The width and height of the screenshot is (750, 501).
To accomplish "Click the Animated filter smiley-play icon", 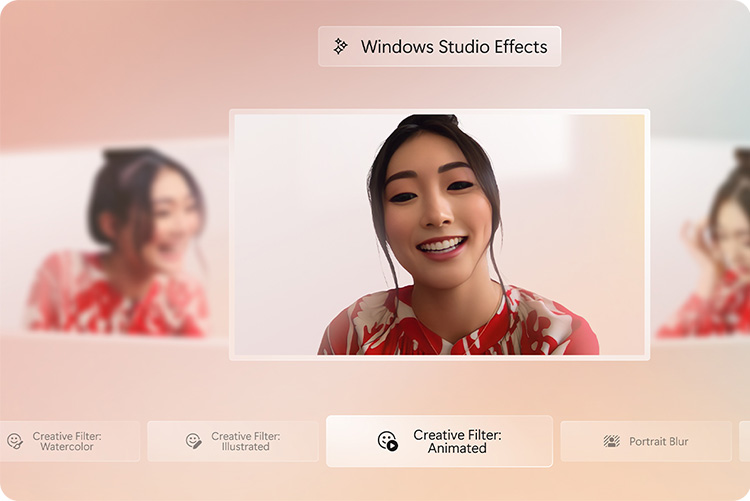I will click(387, 441).
